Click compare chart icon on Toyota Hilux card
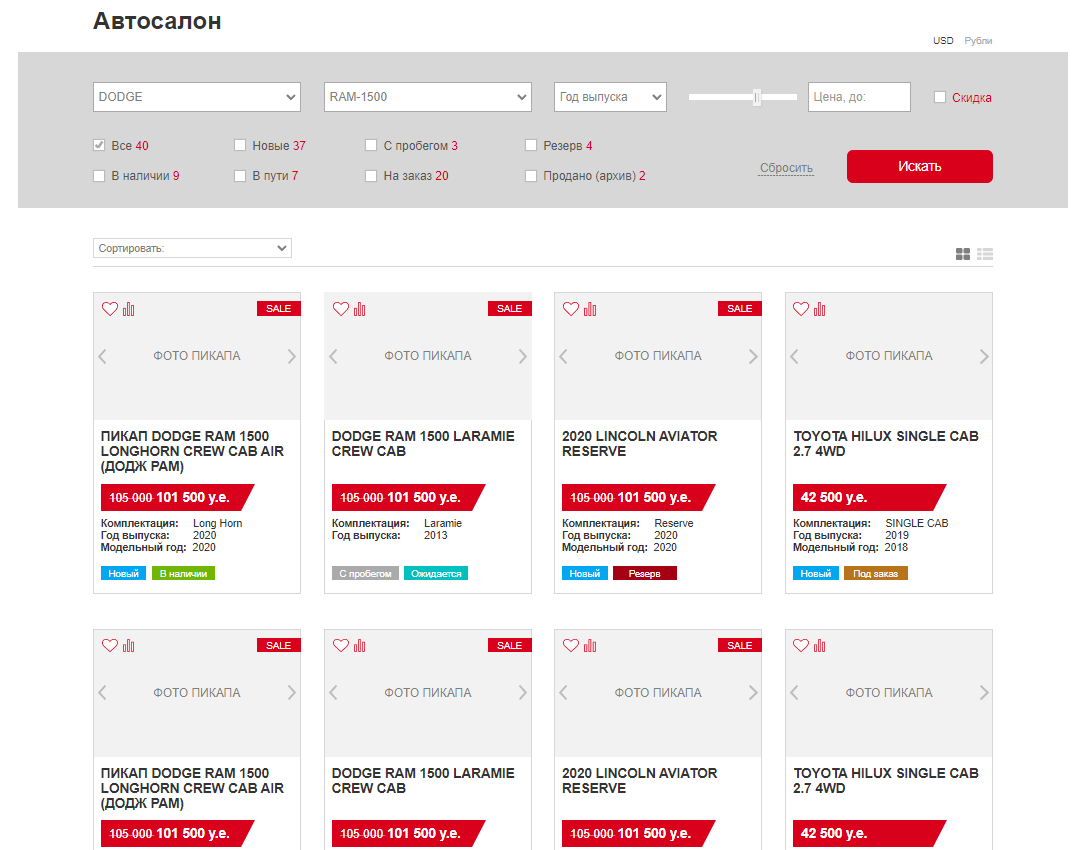Screen dimensions: 1090x850 tap(820, 309)
